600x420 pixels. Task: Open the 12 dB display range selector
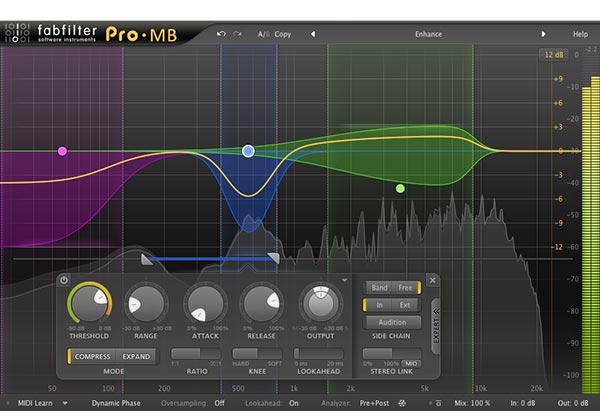[x=554, y=55]
